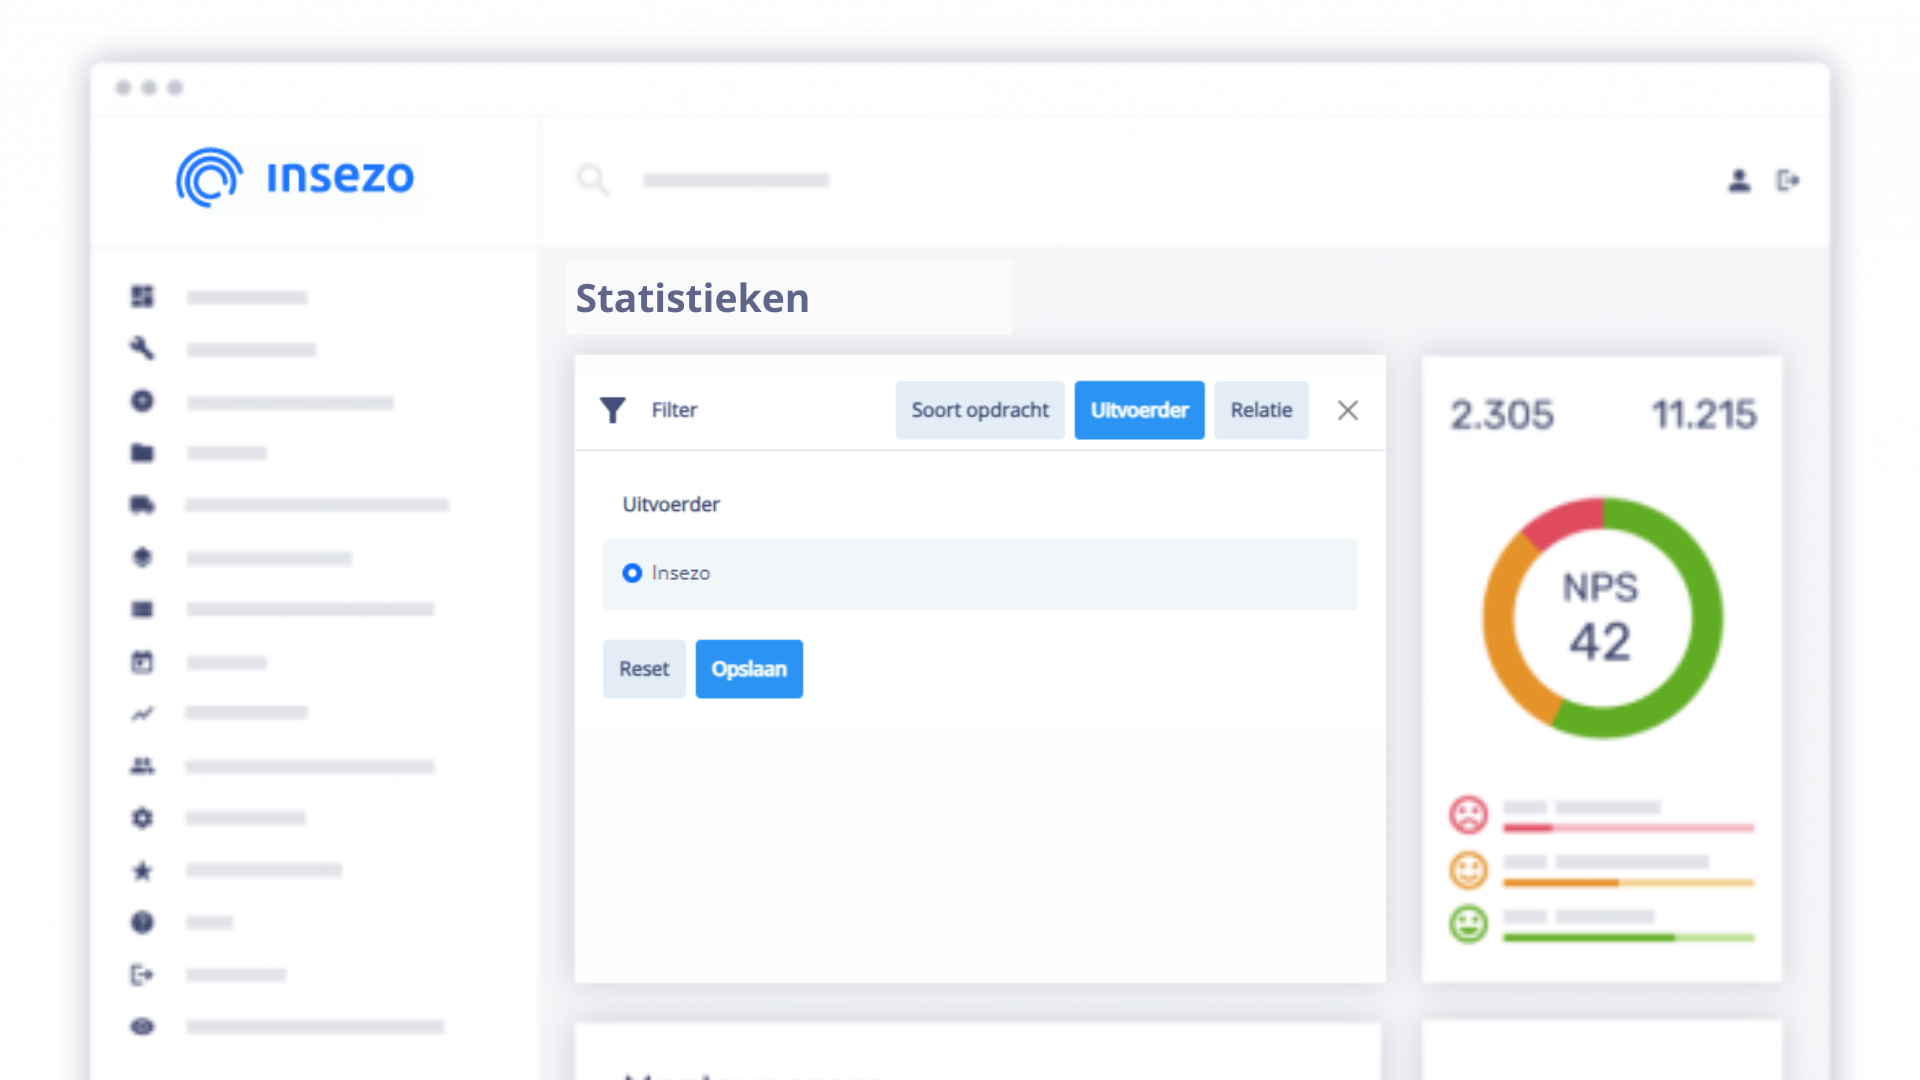Image resolution: width=1920 pixels, height=1080 pixels.
Task: Open the Relatie filter tab
Action: 1261,410
